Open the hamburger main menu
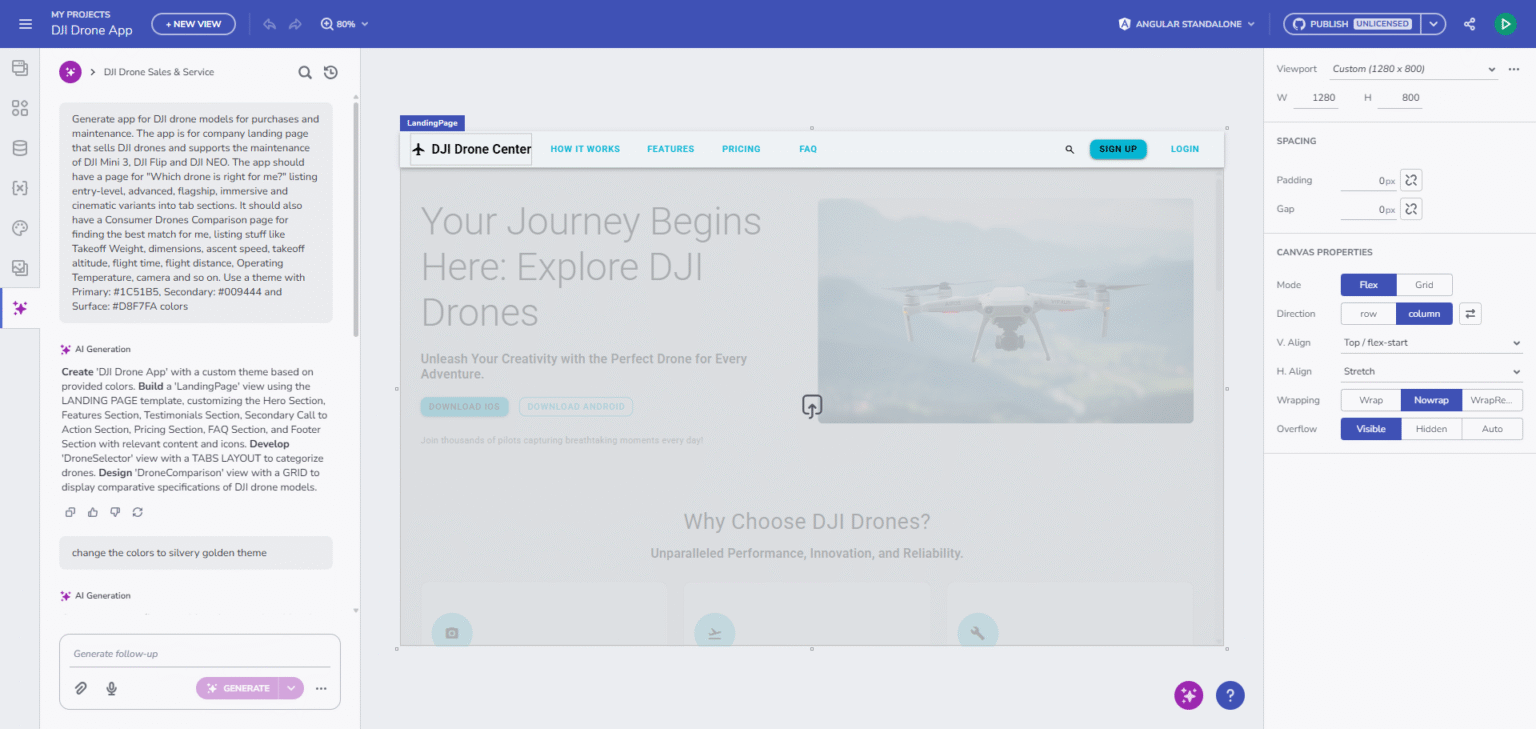 pos(25,24)
